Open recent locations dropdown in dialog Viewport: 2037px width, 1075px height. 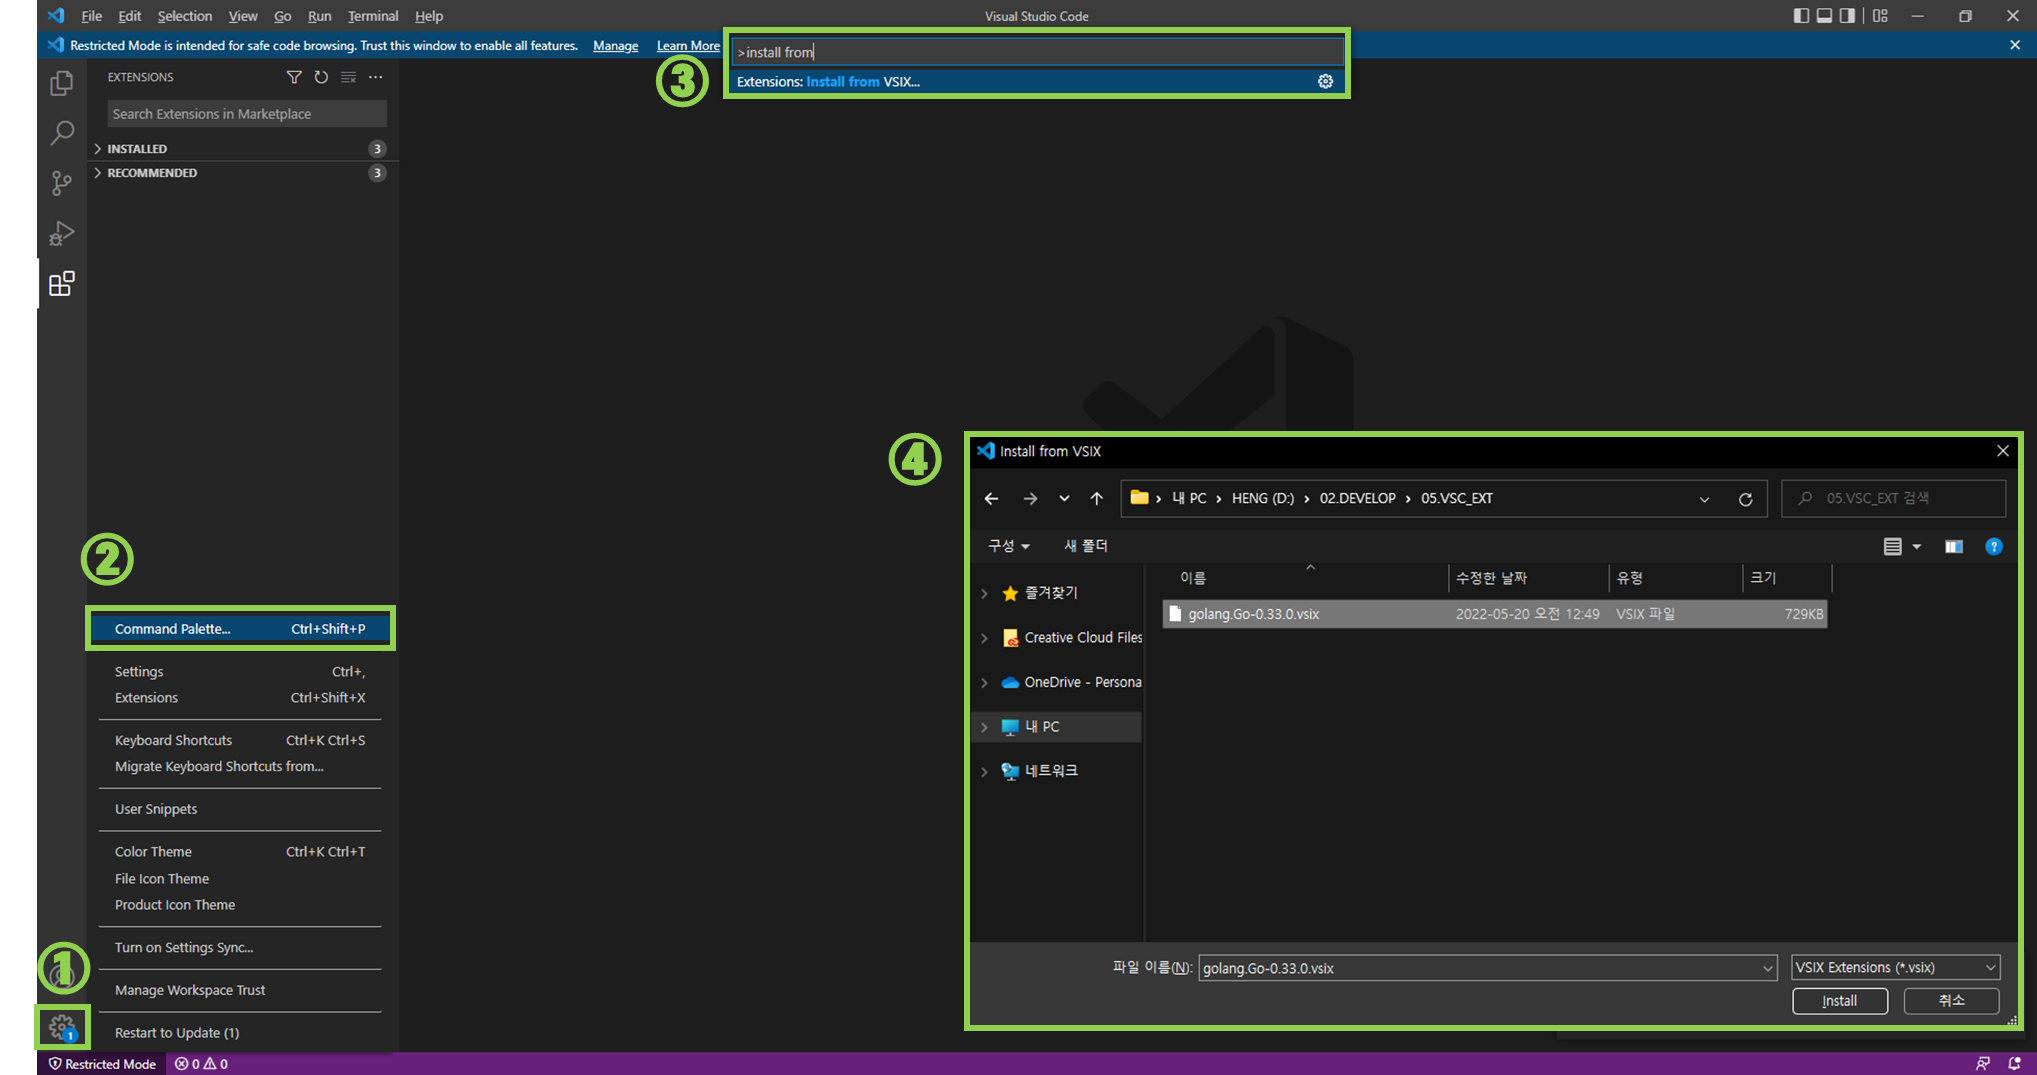[x=1064, y=498]
